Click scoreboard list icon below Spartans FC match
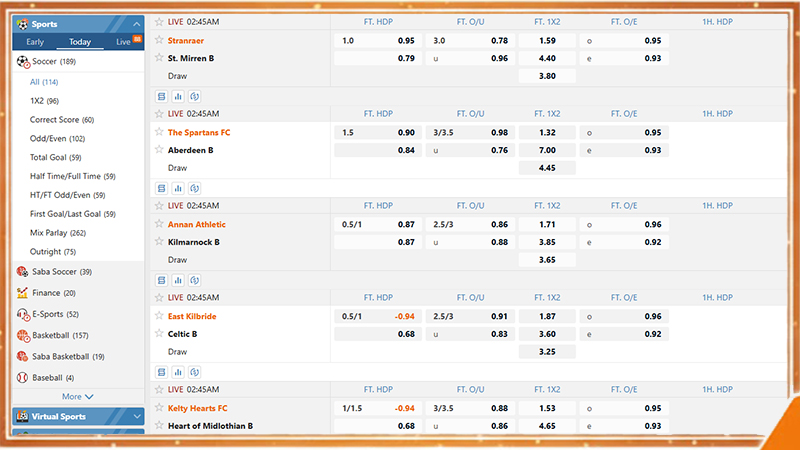 (161, 187)
